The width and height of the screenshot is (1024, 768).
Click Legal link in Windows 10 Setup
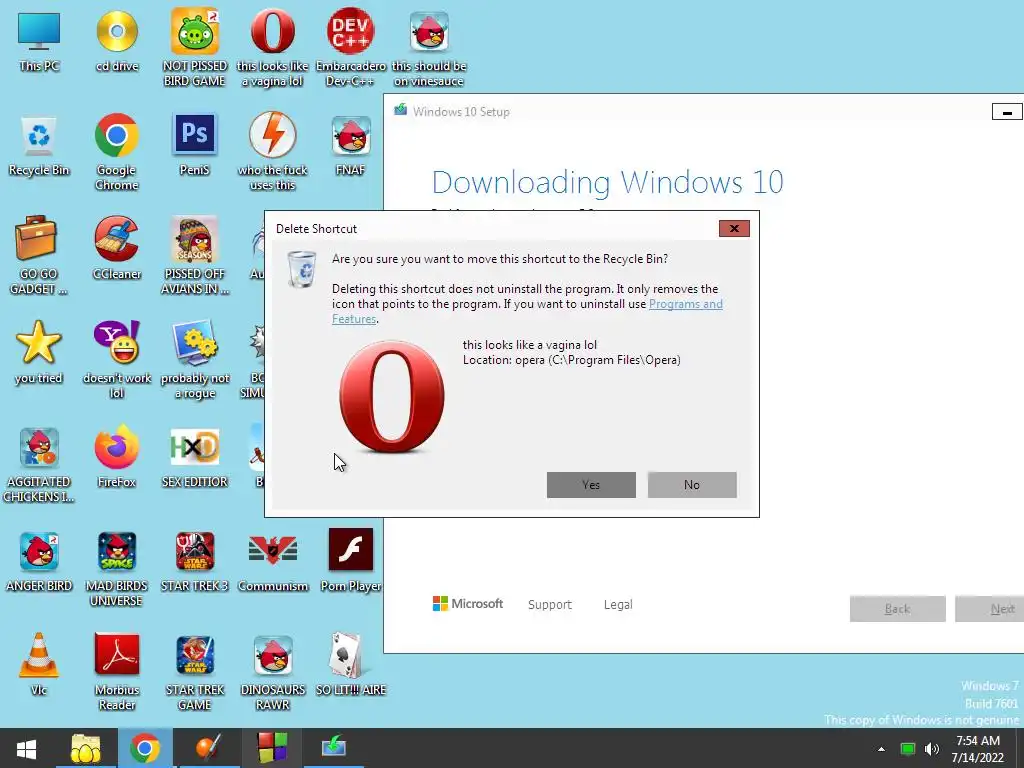pos(618,605)
